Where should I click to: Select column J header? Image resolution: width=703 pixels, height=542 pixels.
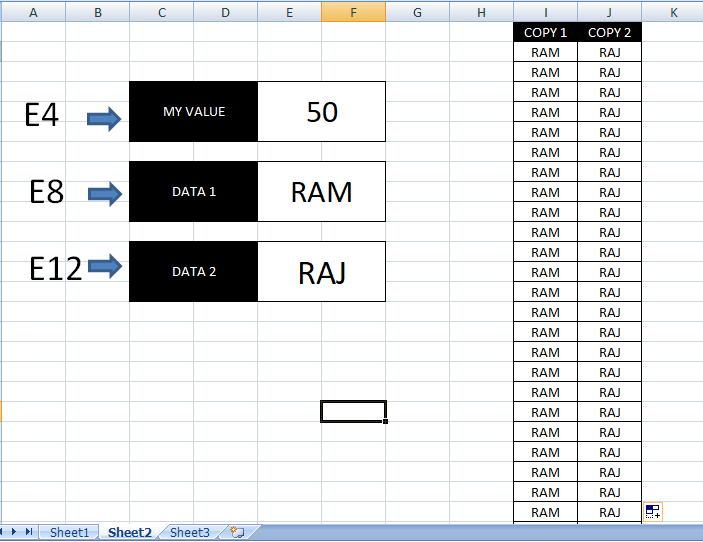pos(609,13)
